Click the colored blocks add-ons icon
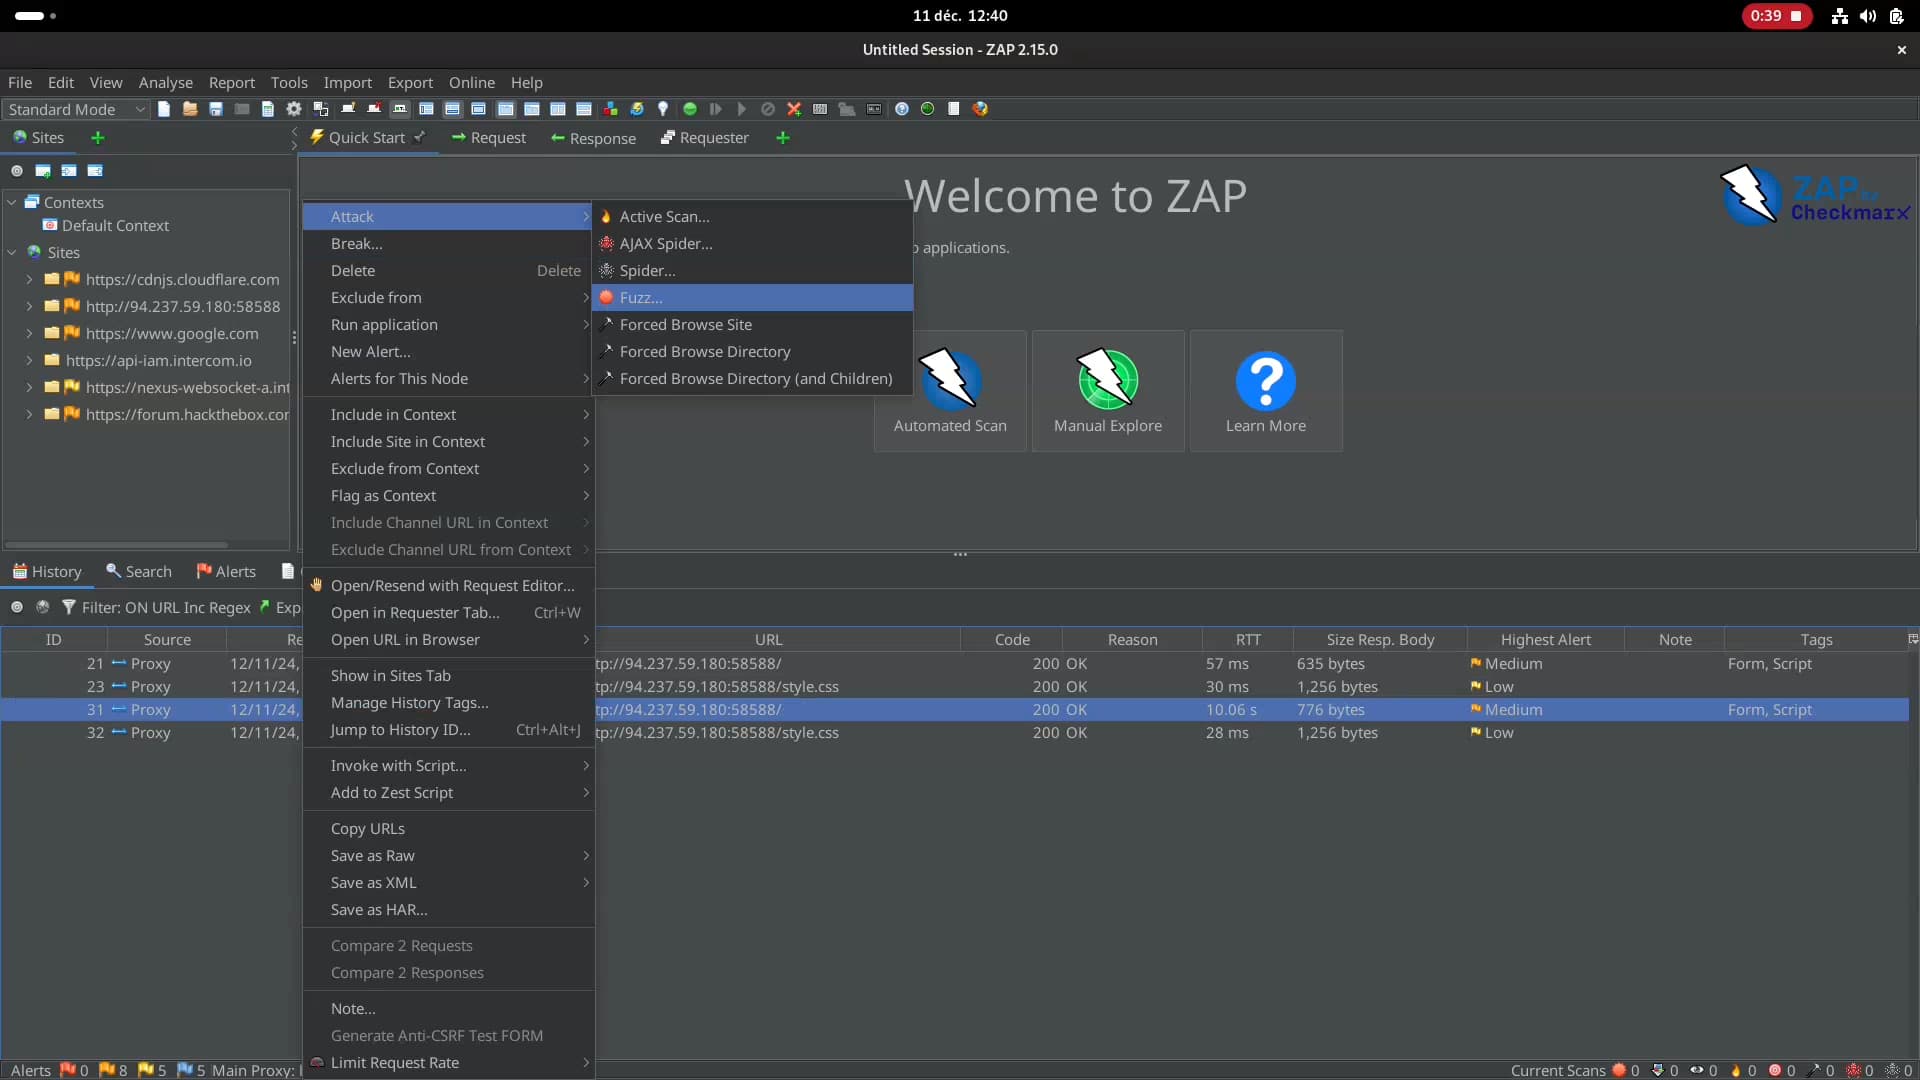 coord(610,109)
